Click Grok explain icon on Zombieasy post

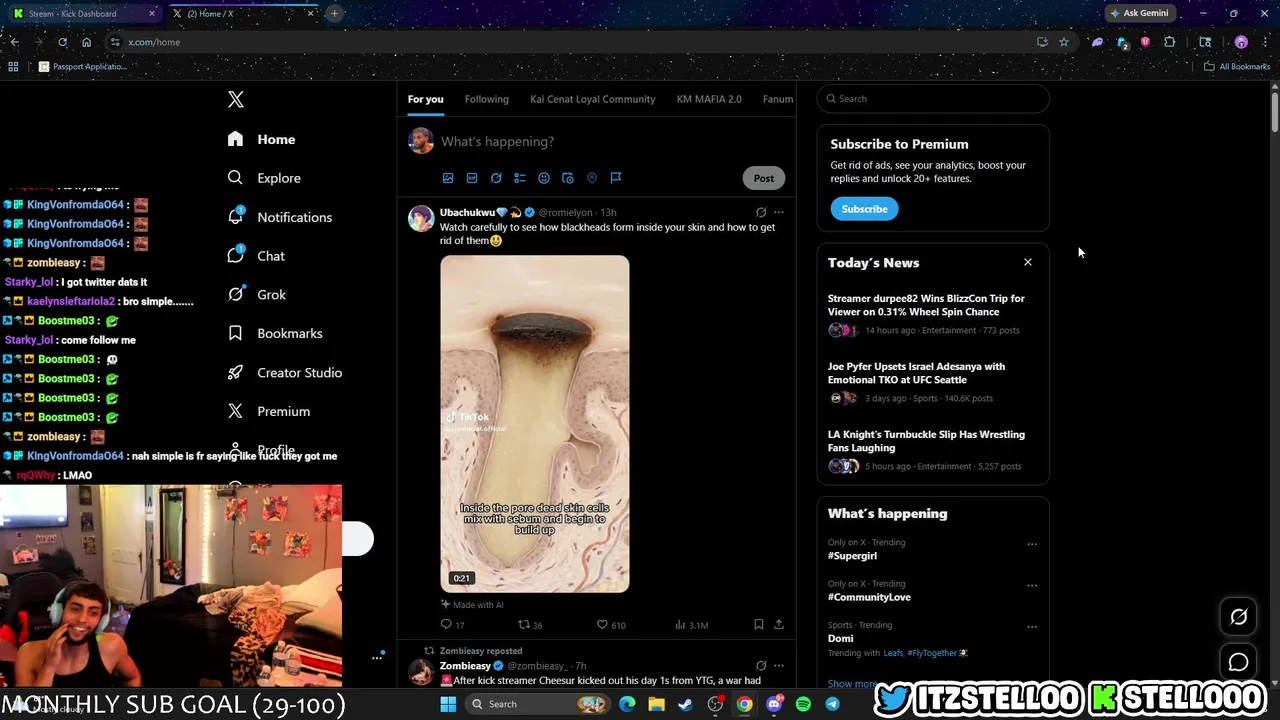761,665
